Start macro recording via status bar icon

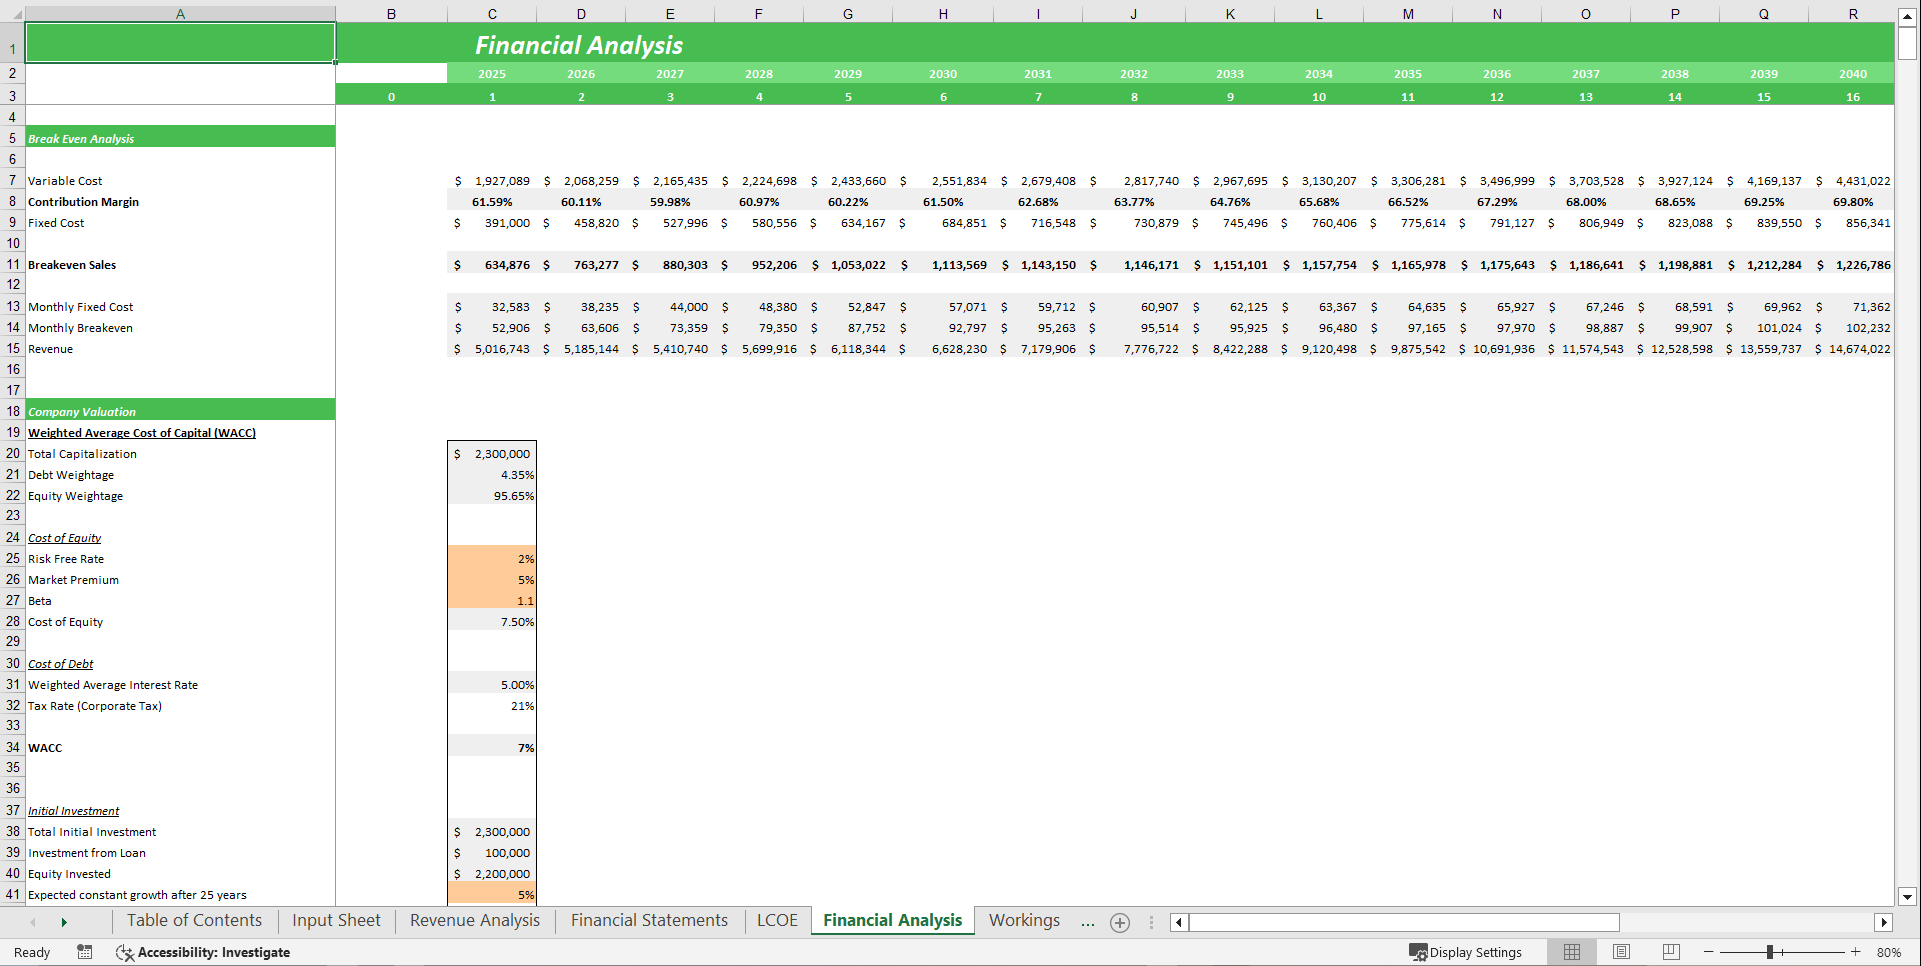click(85, 952)
